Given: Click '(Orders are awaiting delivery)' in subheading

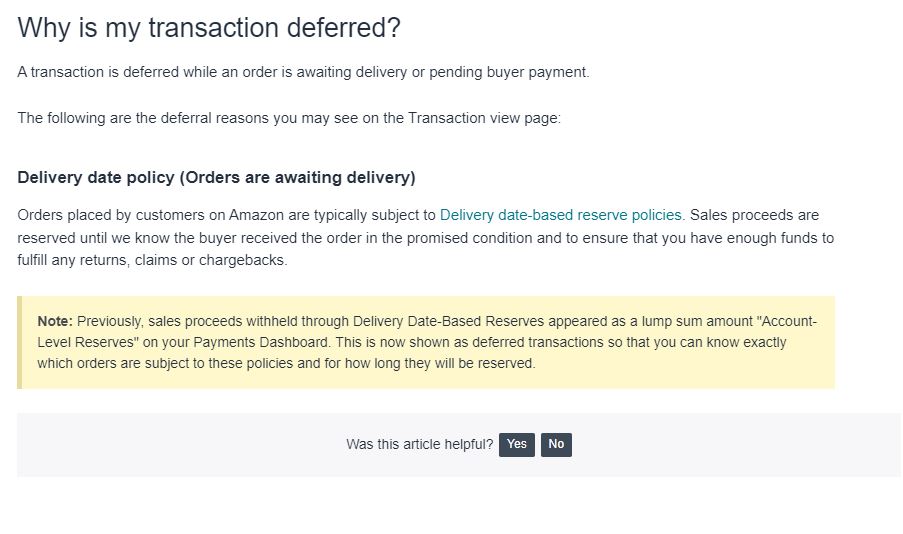Looking at the screenshot, I should pyautogui.click(x=298, y=177).
